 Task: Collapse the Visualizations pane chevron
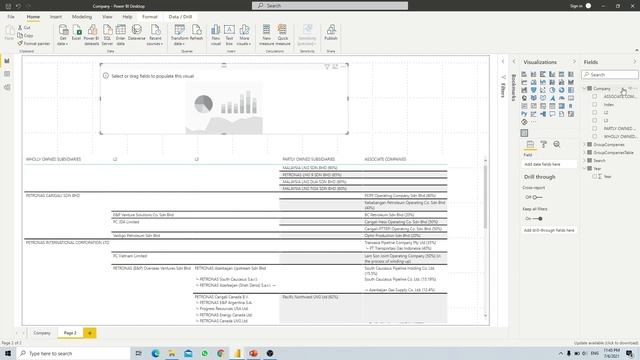coord(574,62)
